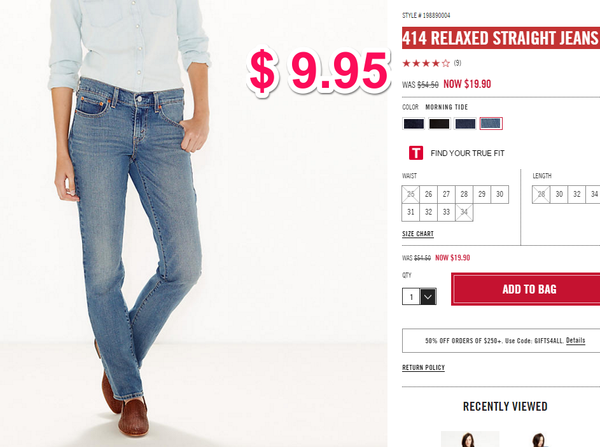Select length 30
The height and width of the screenshot is (447, 600).
tap(559, 194)
